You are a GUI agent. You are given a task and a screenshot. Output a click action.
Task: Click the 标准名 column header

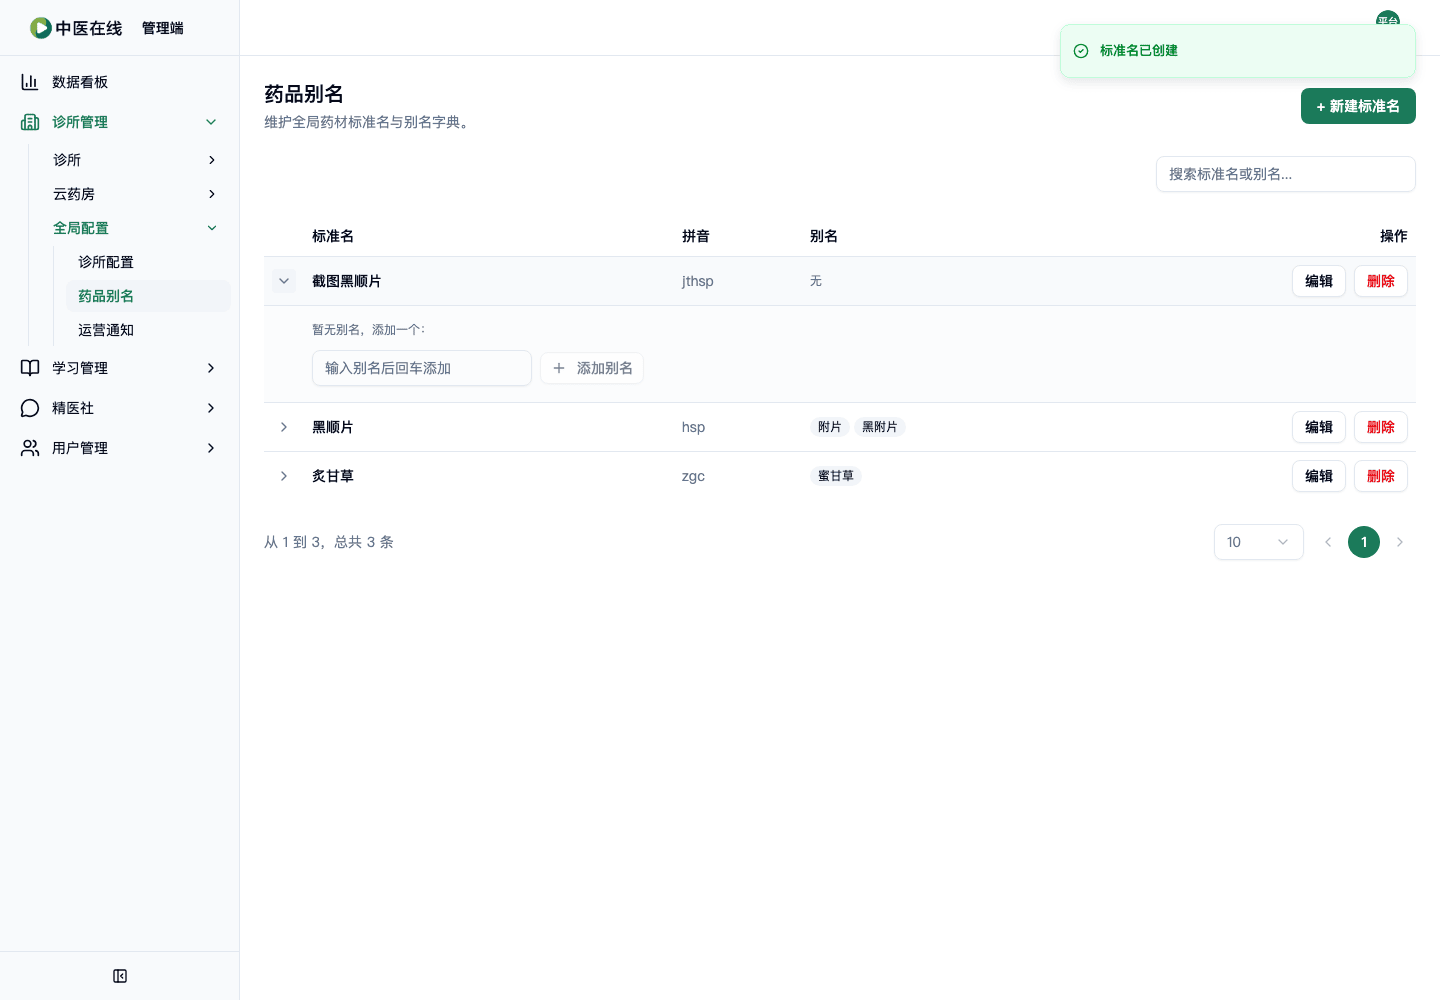coord(333,236)
